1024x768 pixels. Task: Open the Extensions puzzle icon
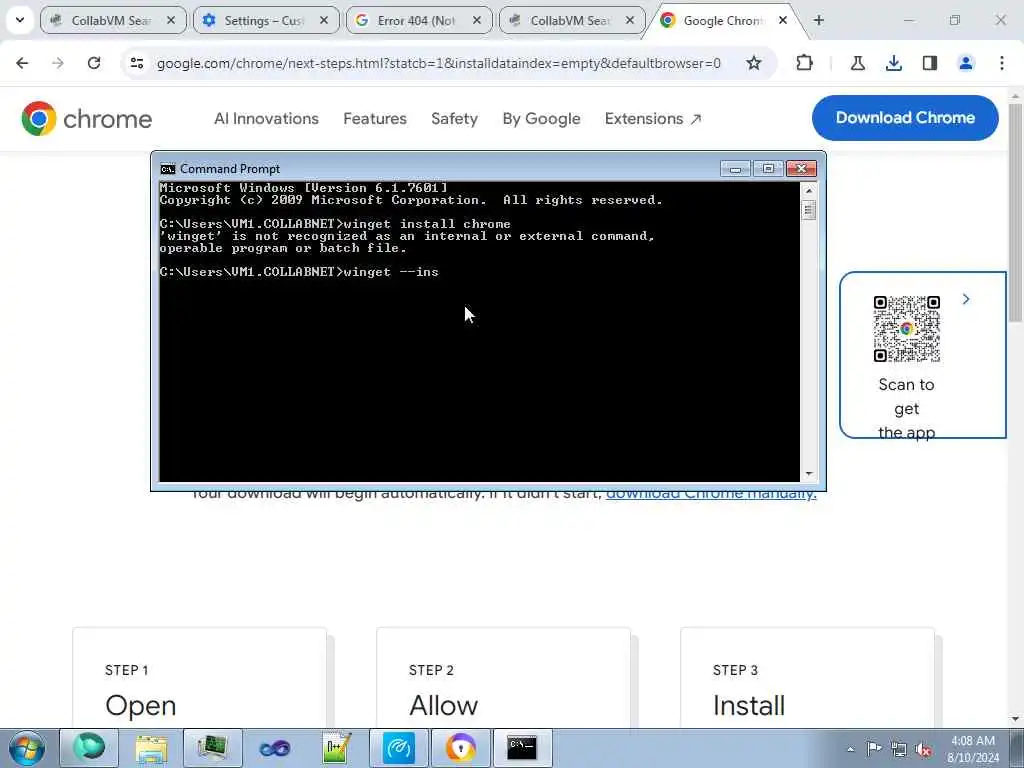coord(805,63)
